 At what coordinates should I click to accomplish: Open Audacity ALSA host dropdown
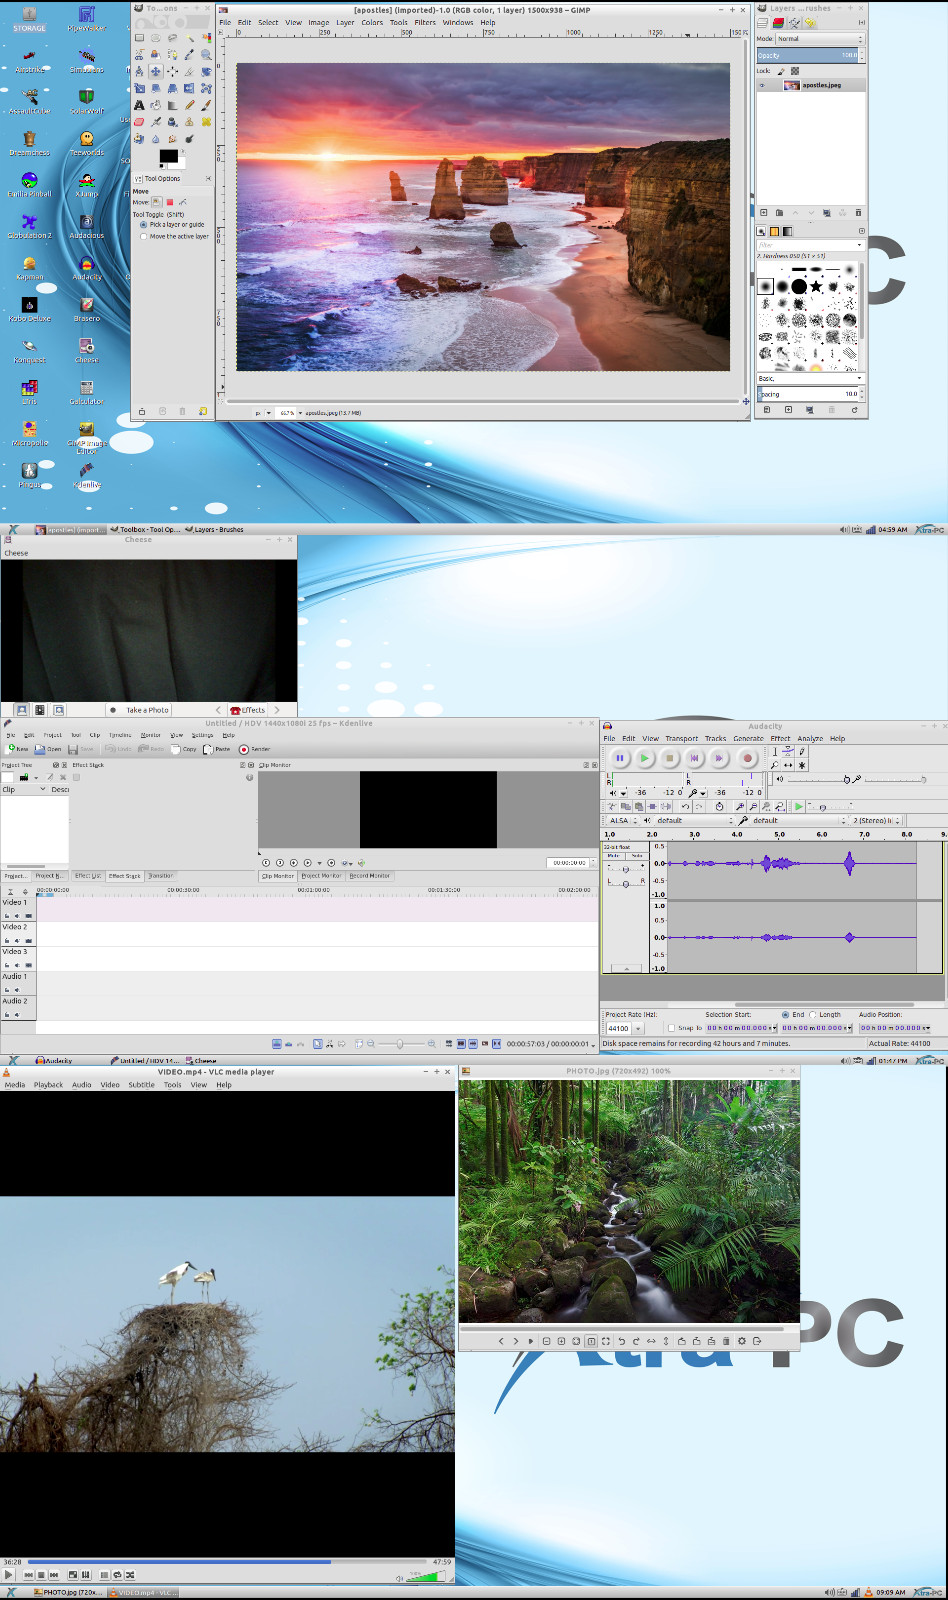coord(623,820)
